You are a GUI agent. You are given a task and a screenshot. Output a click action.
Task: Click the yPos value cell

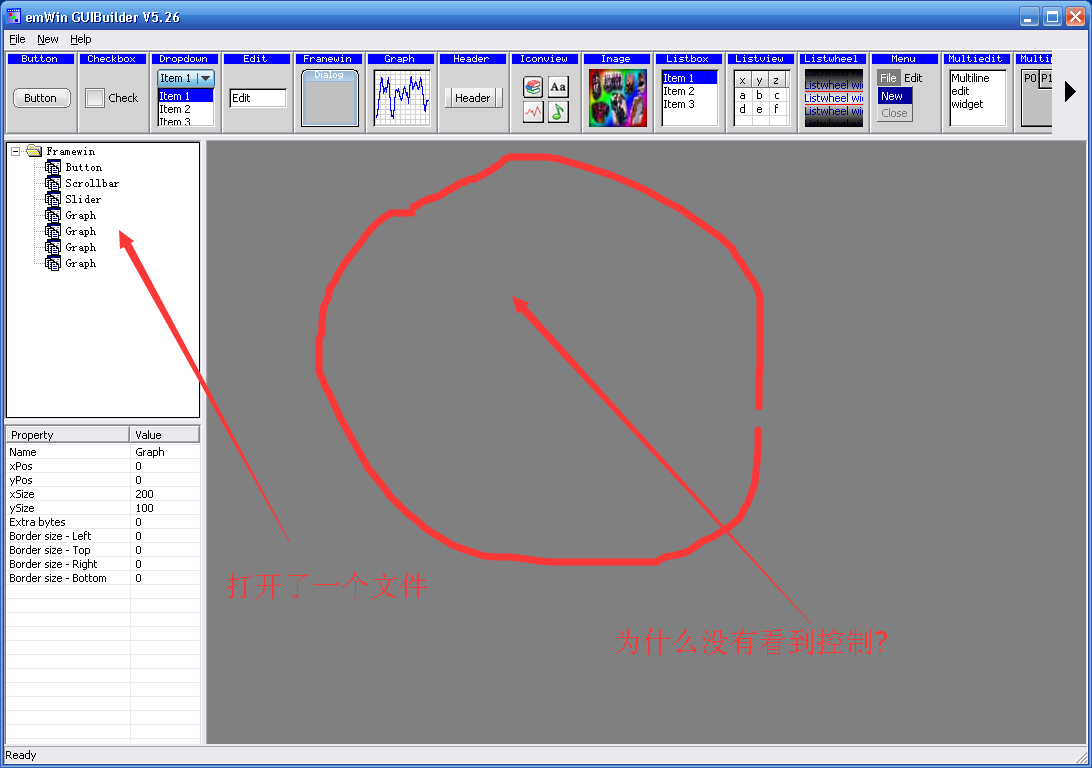click(x=166, y=480)
